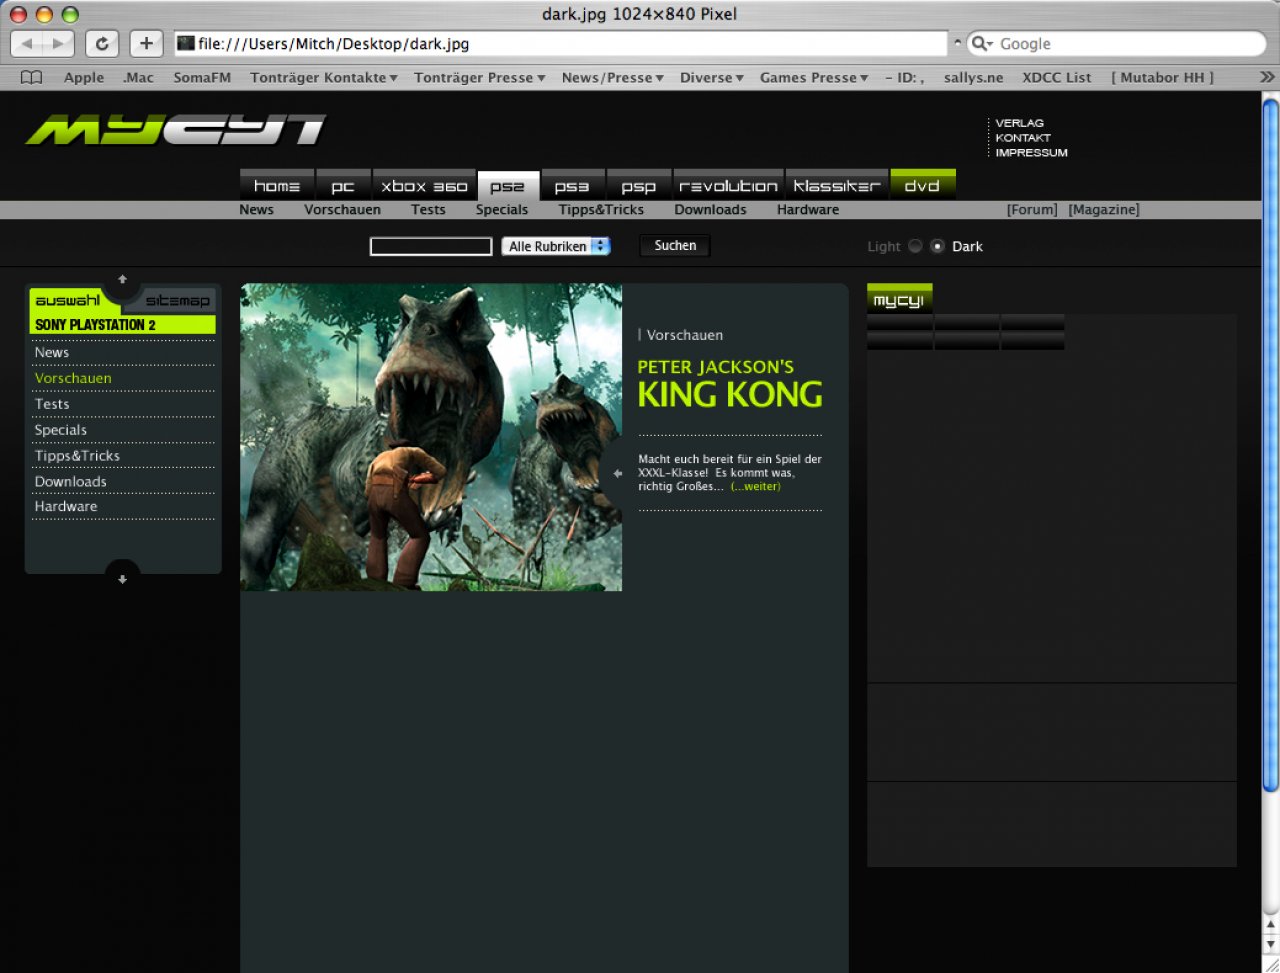Open the SomaFM bookmark
1280x973 pixels.
point(202,77)
